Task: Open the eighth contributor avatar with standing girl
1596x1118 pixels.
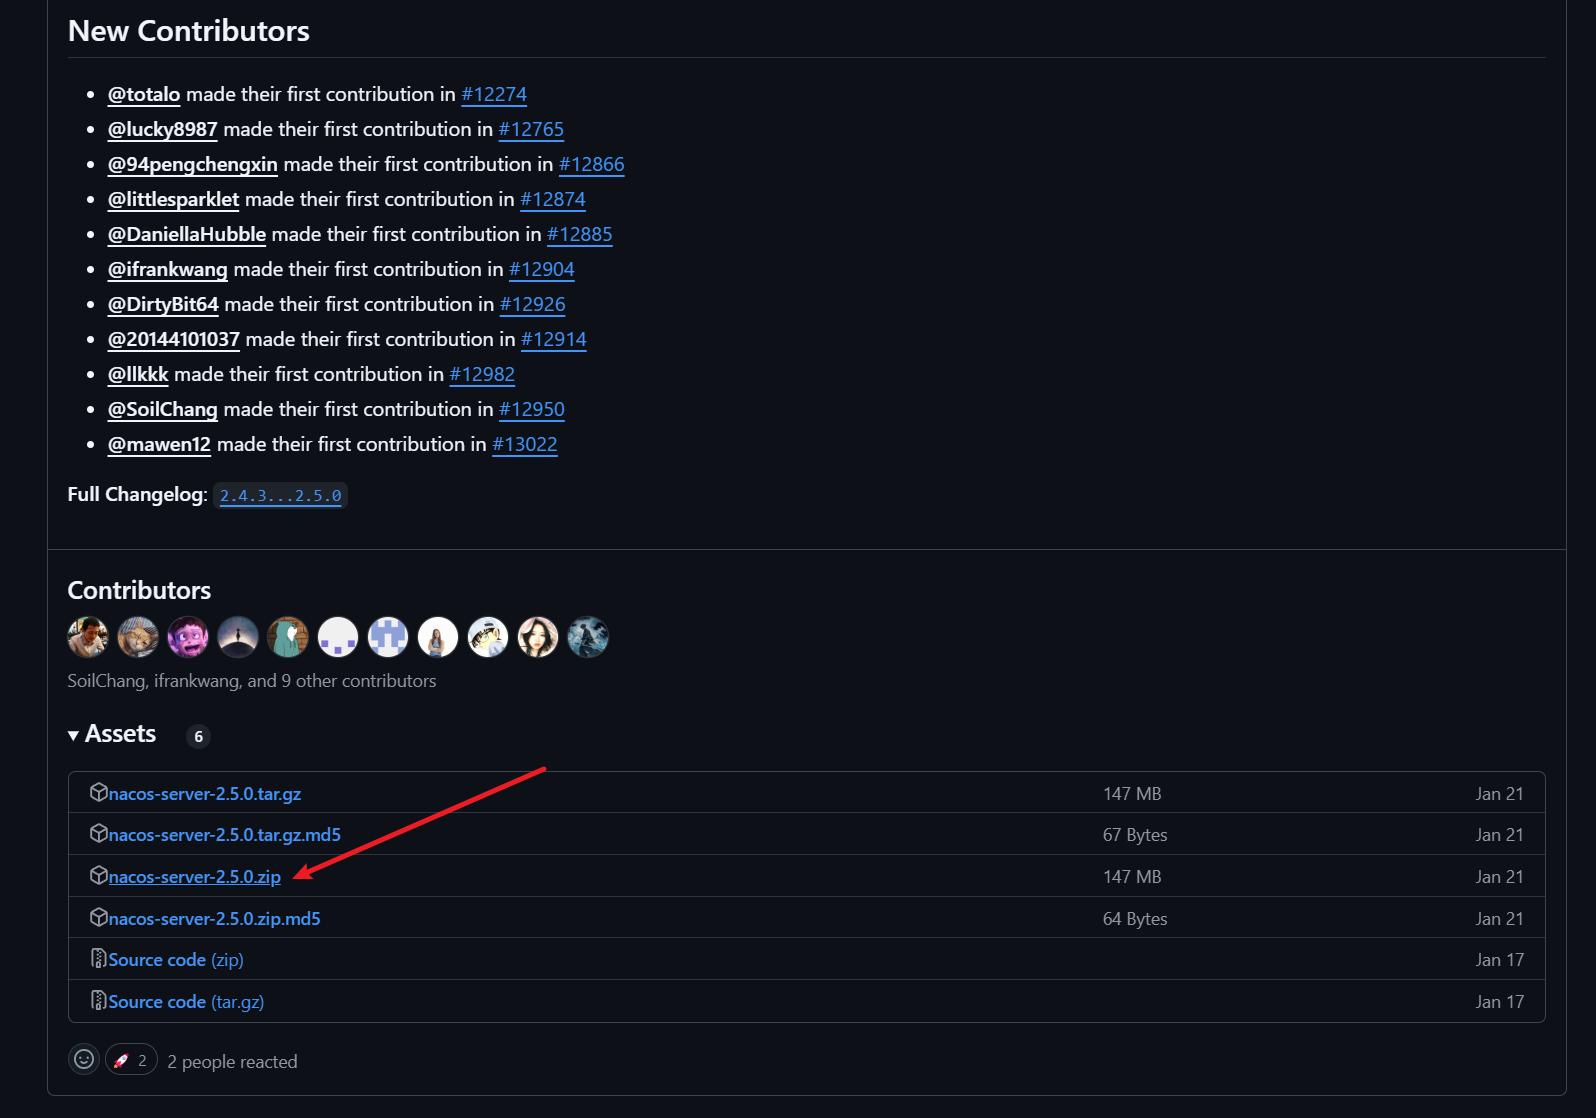Action: (x=438, y=637)
